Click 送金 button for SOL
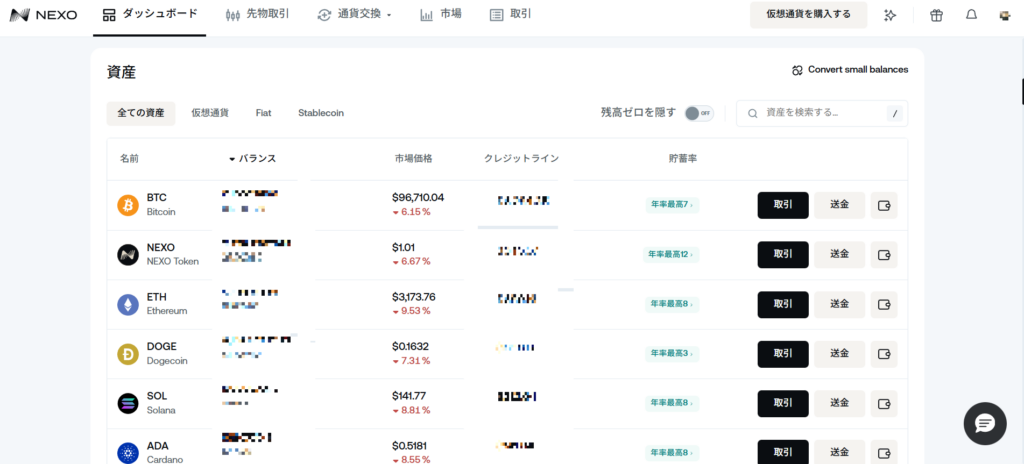The height and width of the screenshot is (464, 1024). click(x=839, y=404)
